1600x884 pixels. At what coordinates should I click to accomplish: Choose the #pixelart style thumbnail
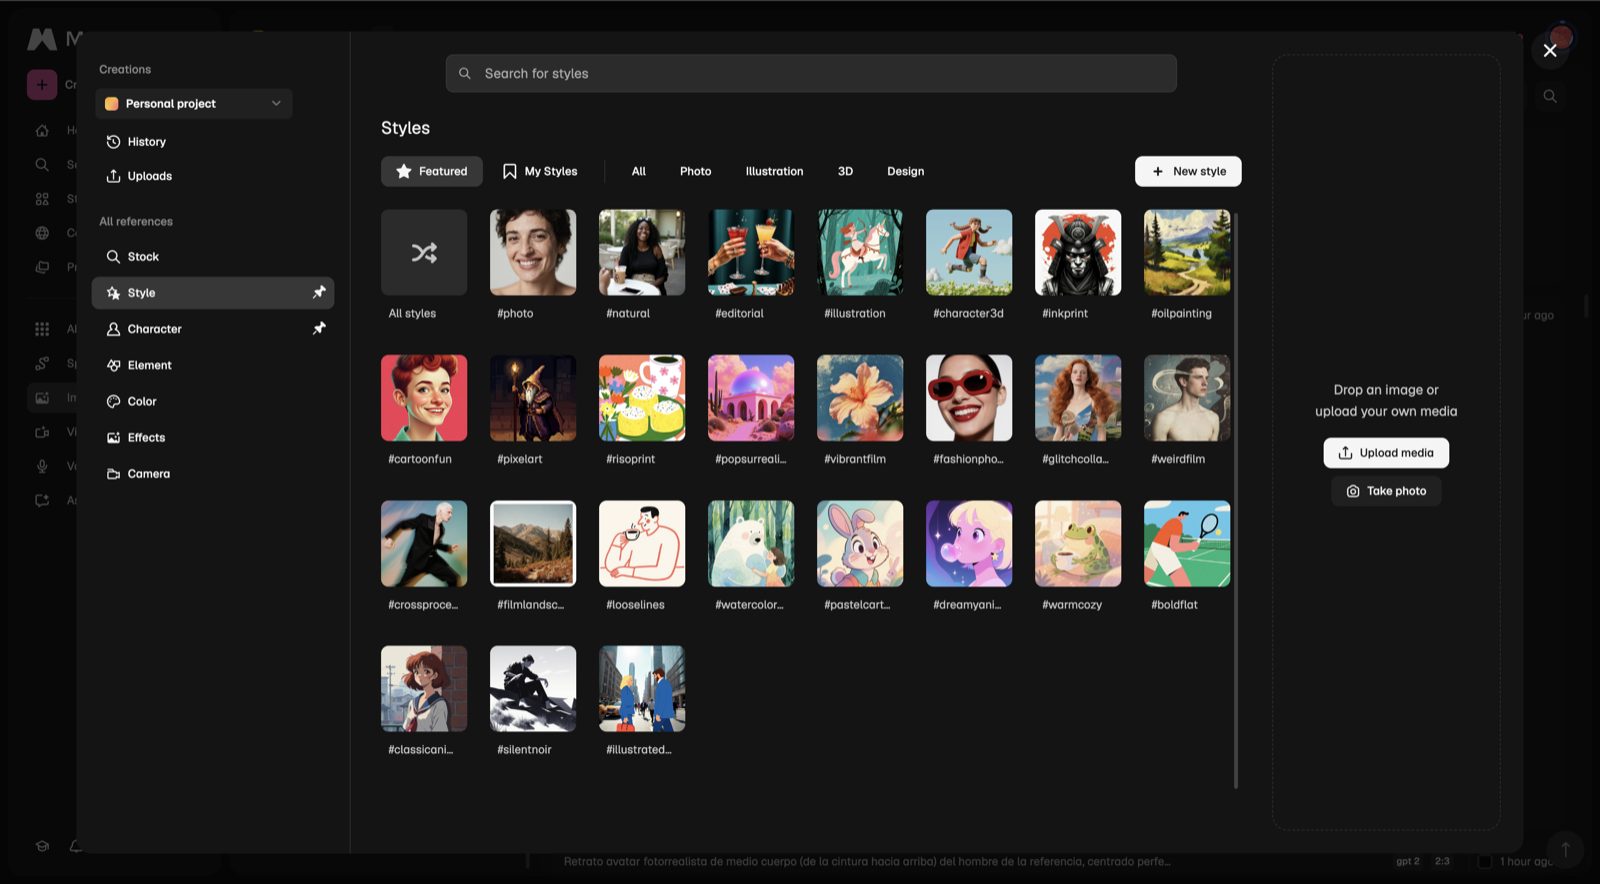coord(533,398)
